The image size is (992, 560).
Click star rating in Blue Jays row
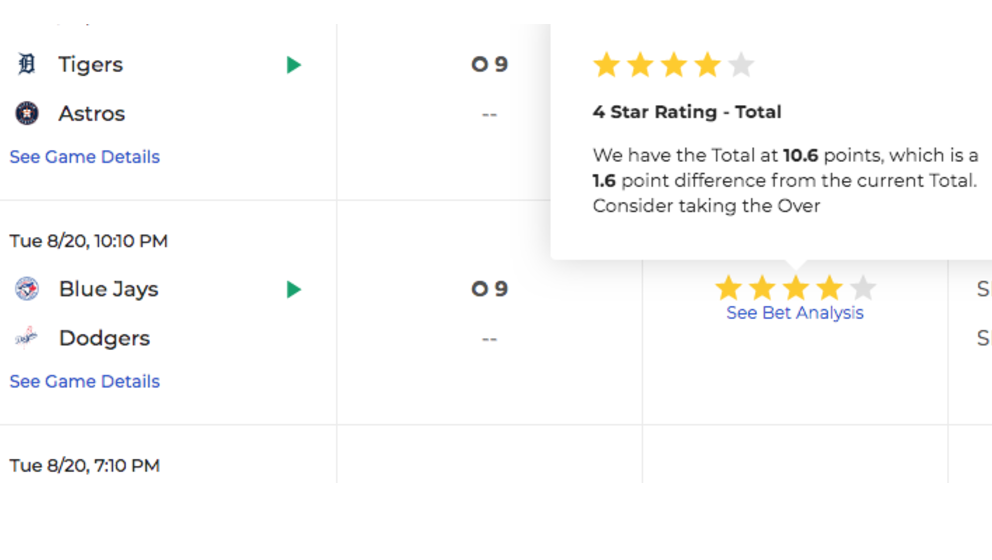(795, 289)
